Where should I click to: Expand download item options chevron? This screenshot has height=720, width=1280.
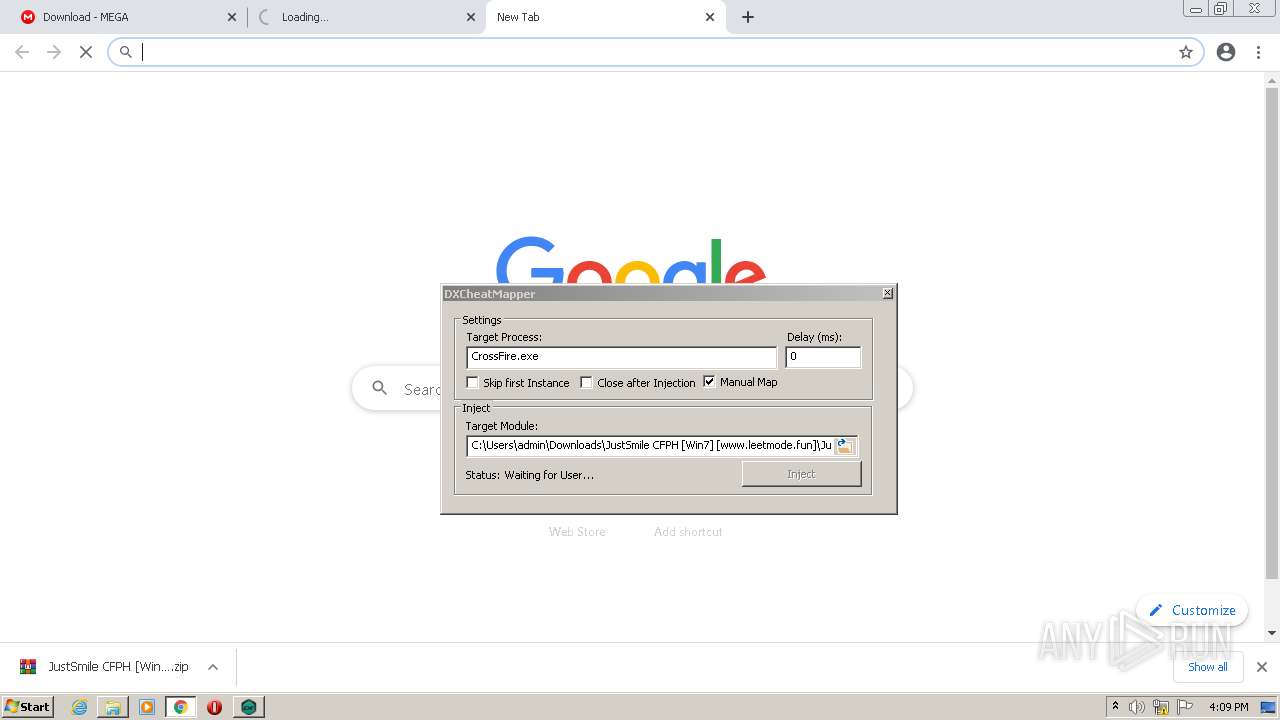pos(213,667)
